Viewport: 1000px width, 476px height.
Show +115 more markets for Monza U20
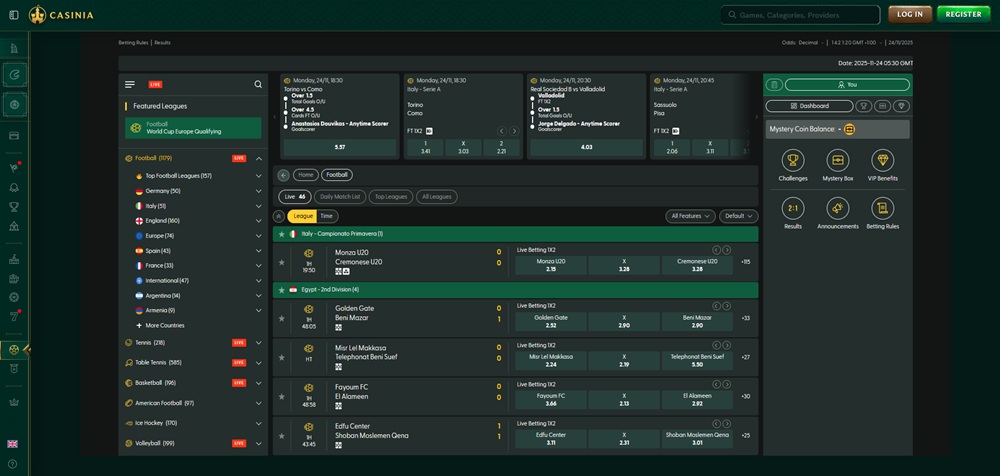746,262
